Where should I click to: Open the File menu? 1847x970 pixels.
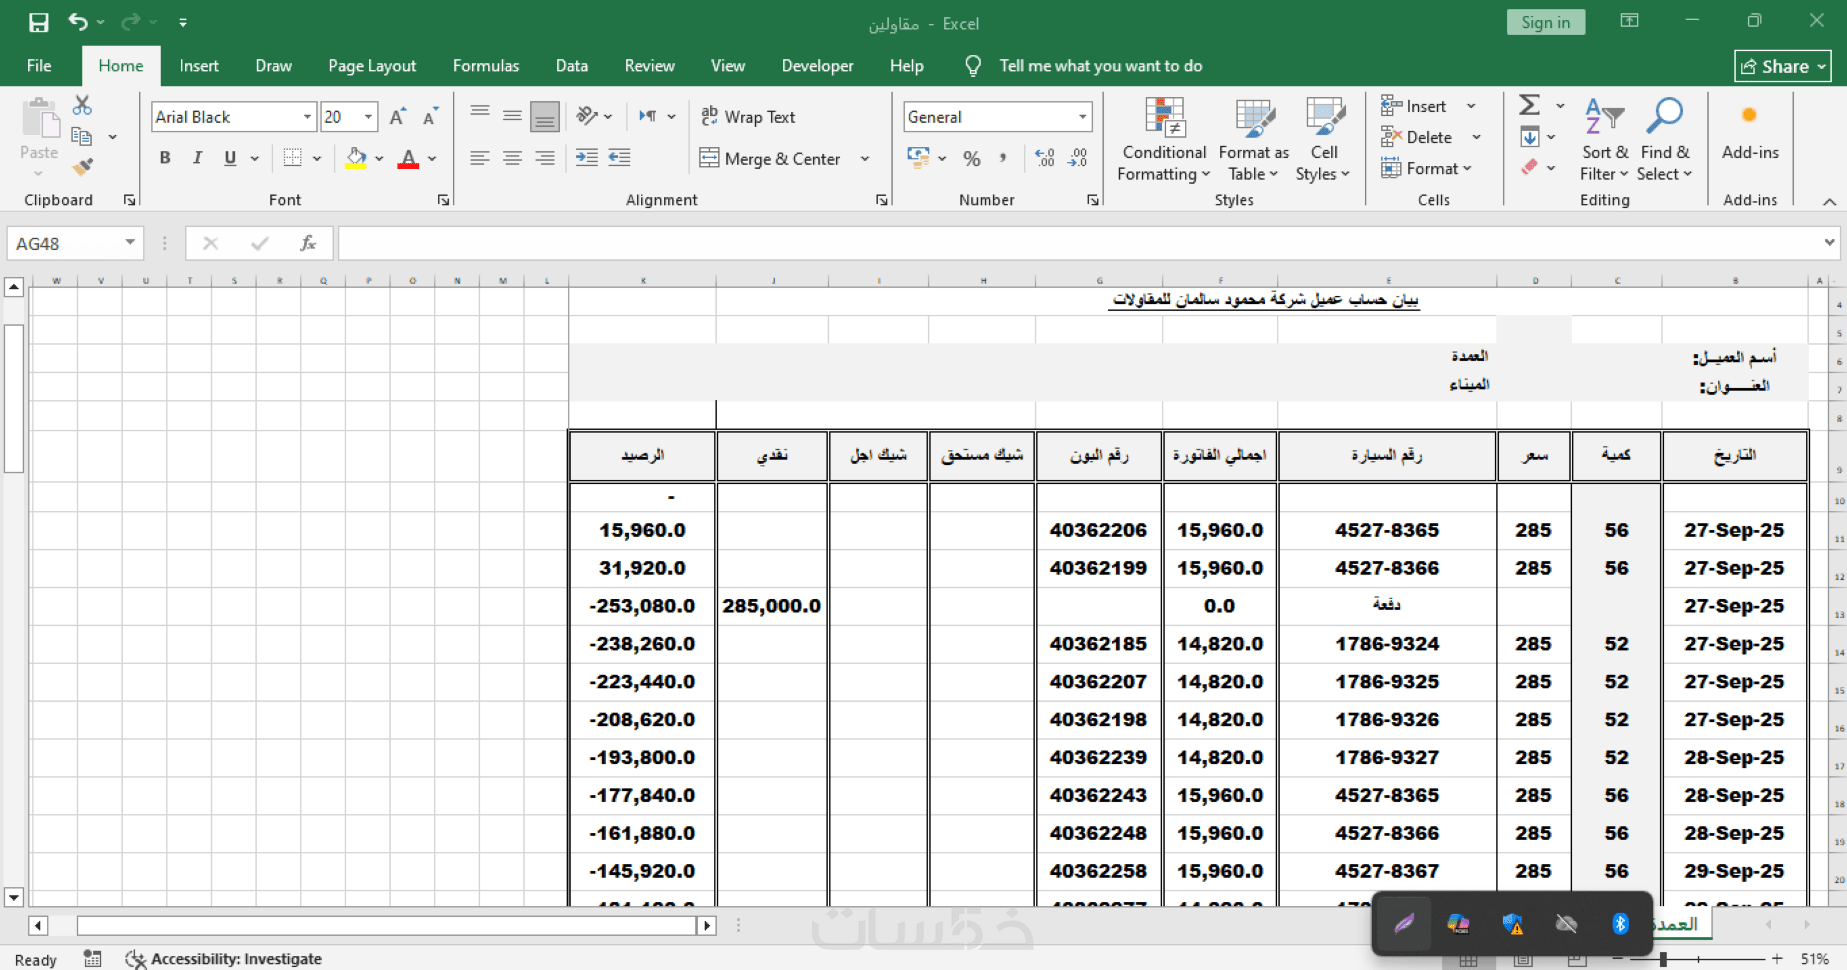point(39,65)
